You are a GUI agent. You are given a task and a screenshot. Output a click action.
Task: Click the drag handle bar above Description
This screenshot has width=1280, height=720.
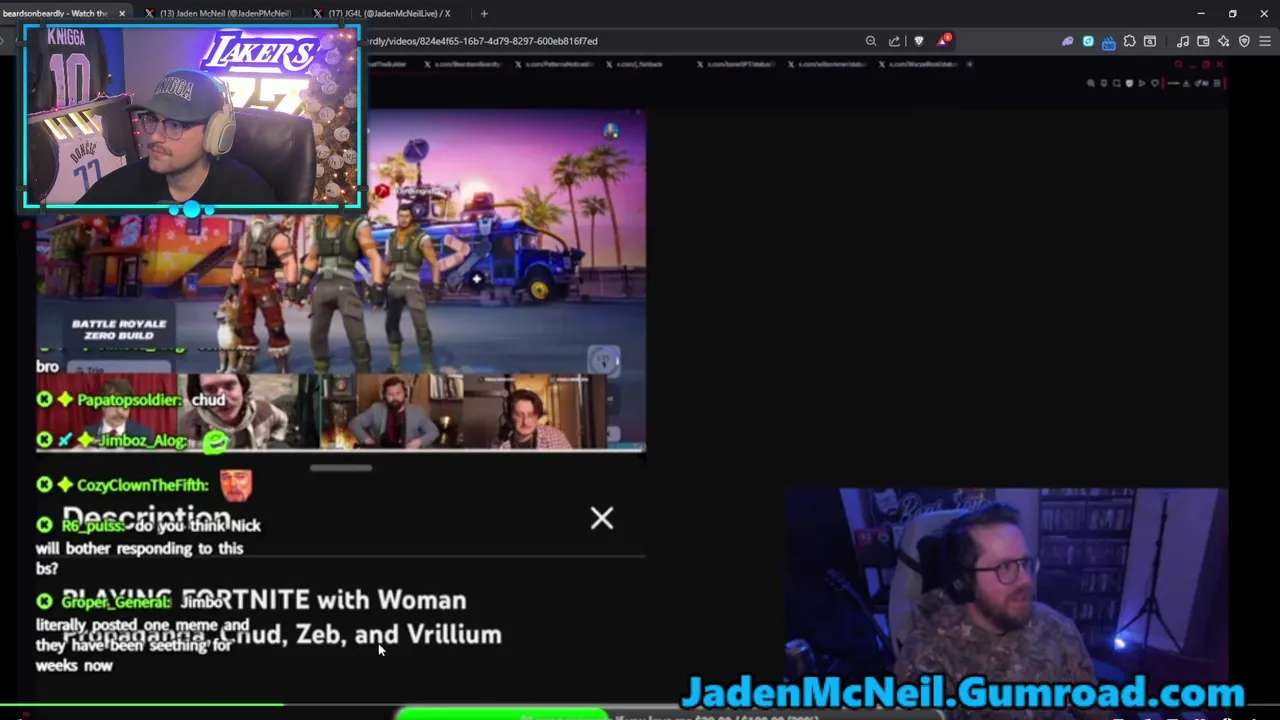click(341, 468)
